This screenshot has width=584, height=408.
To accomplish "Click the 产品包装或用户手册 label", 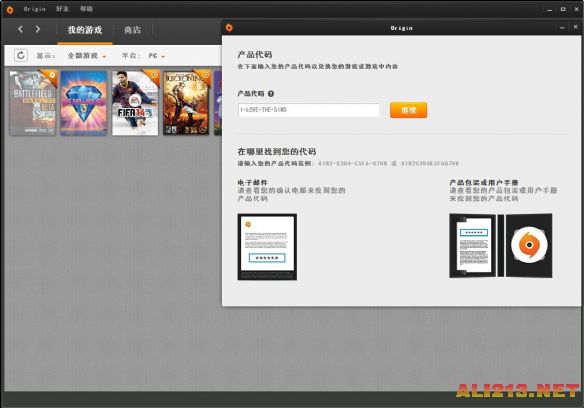I will tap(484, 183).
